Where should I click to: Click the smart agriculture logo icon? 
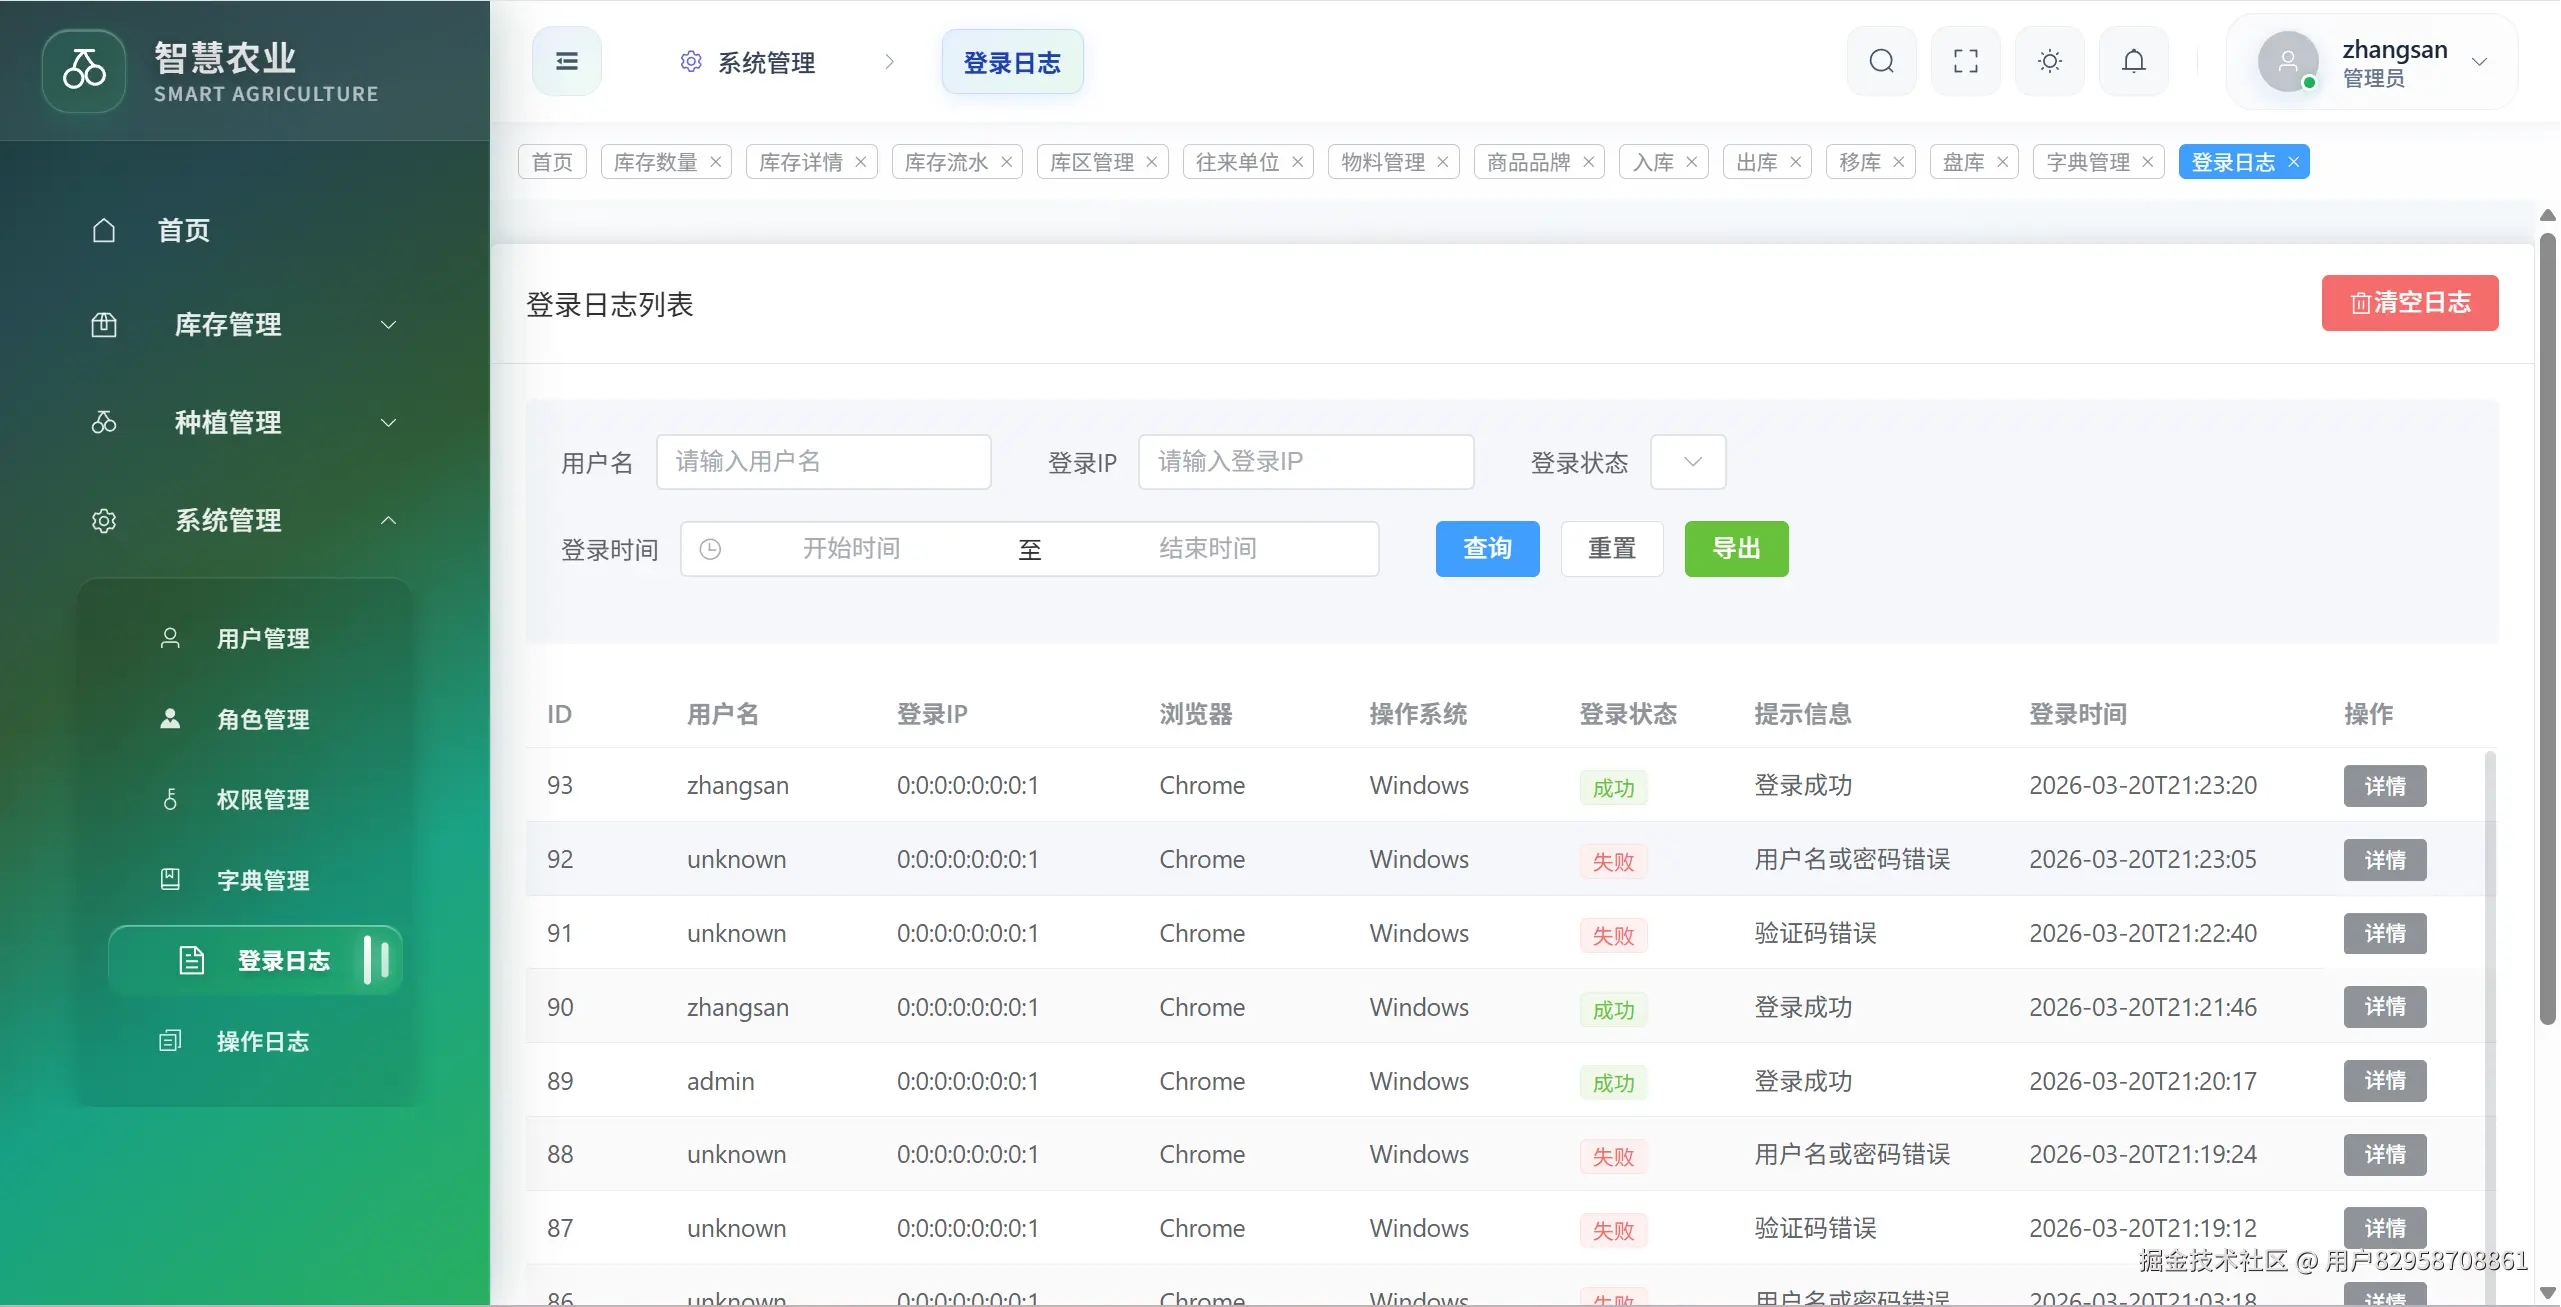tap(84, 70)
